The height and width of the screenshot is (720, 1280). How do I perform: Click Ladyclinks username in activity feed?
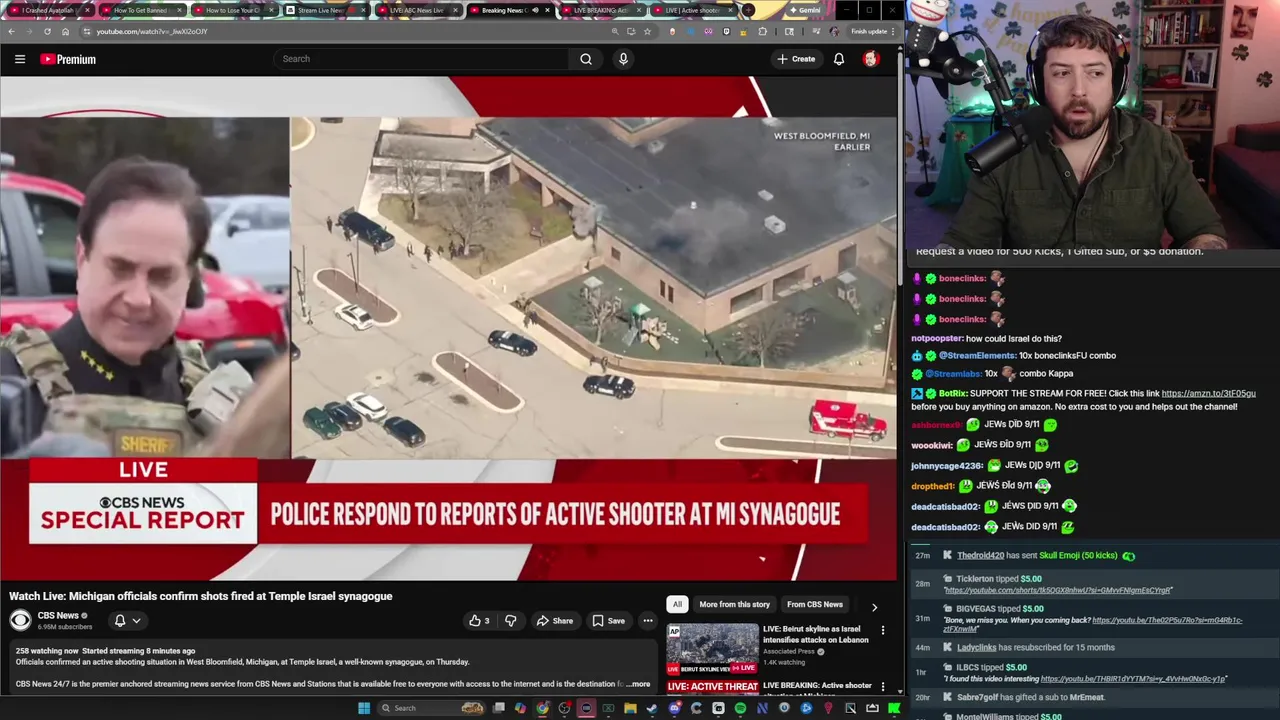tap(976, 647)
